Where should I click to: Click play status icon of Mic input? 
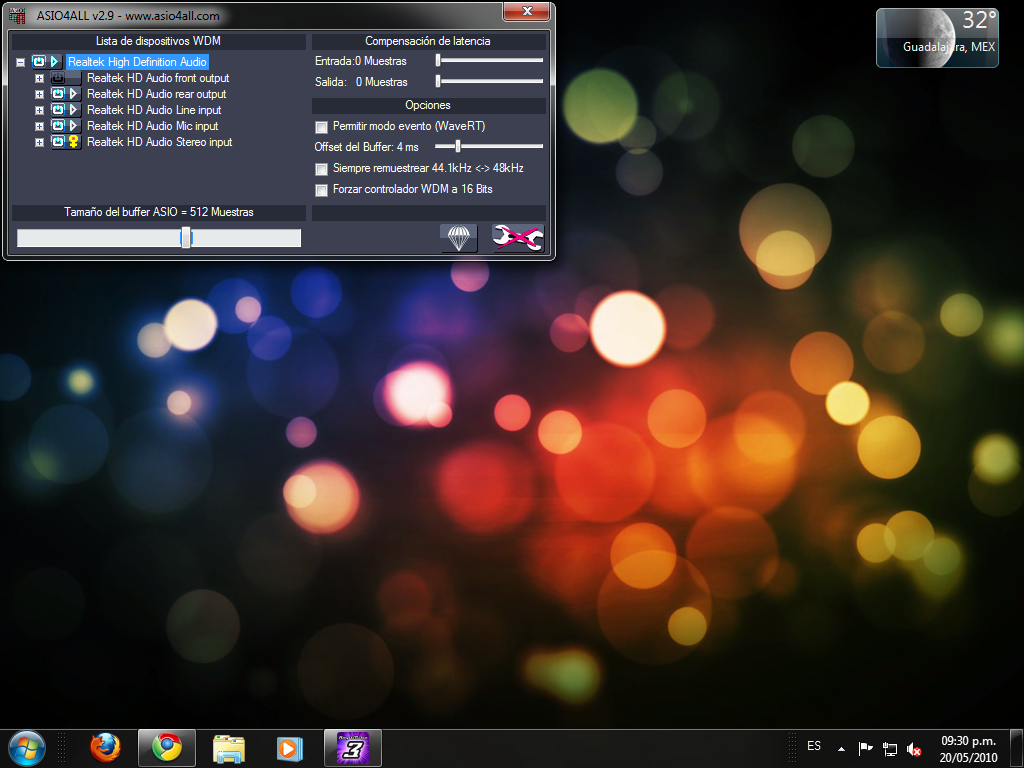point(74,125)
